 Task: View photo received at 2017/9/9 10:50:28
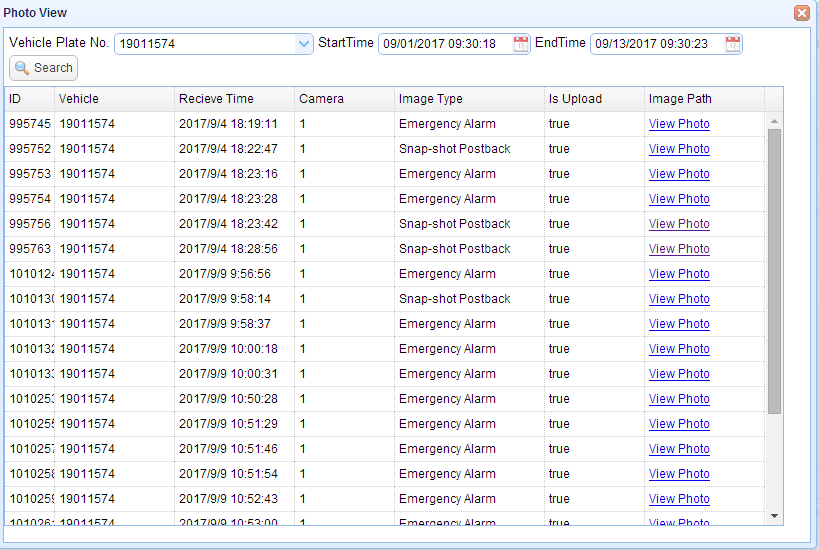point(679,399)
